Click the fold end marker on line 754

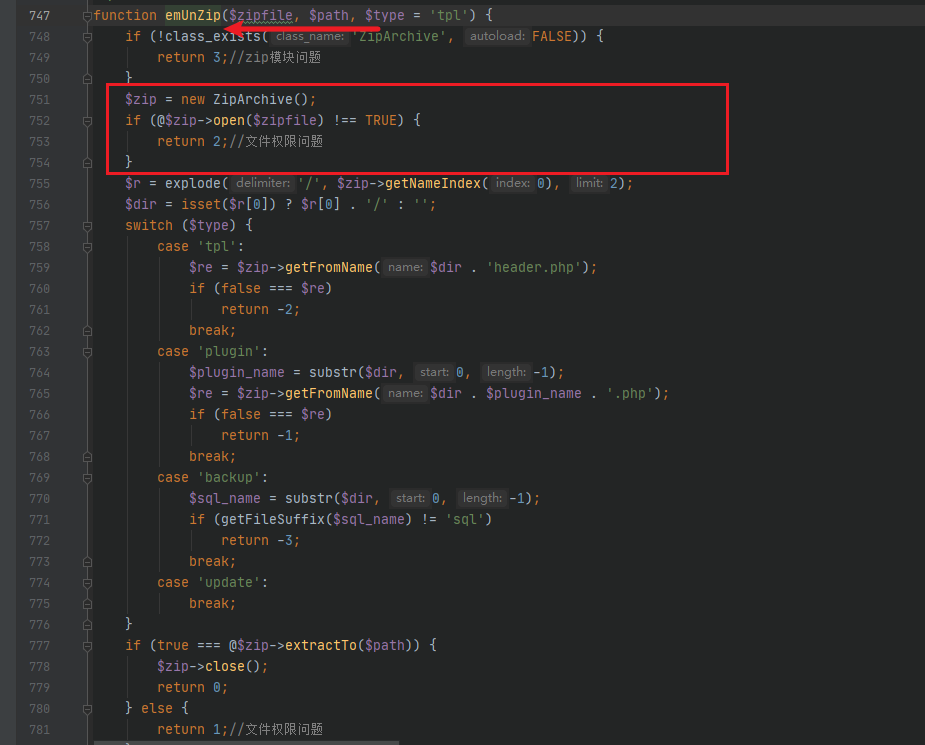[87, 163]
